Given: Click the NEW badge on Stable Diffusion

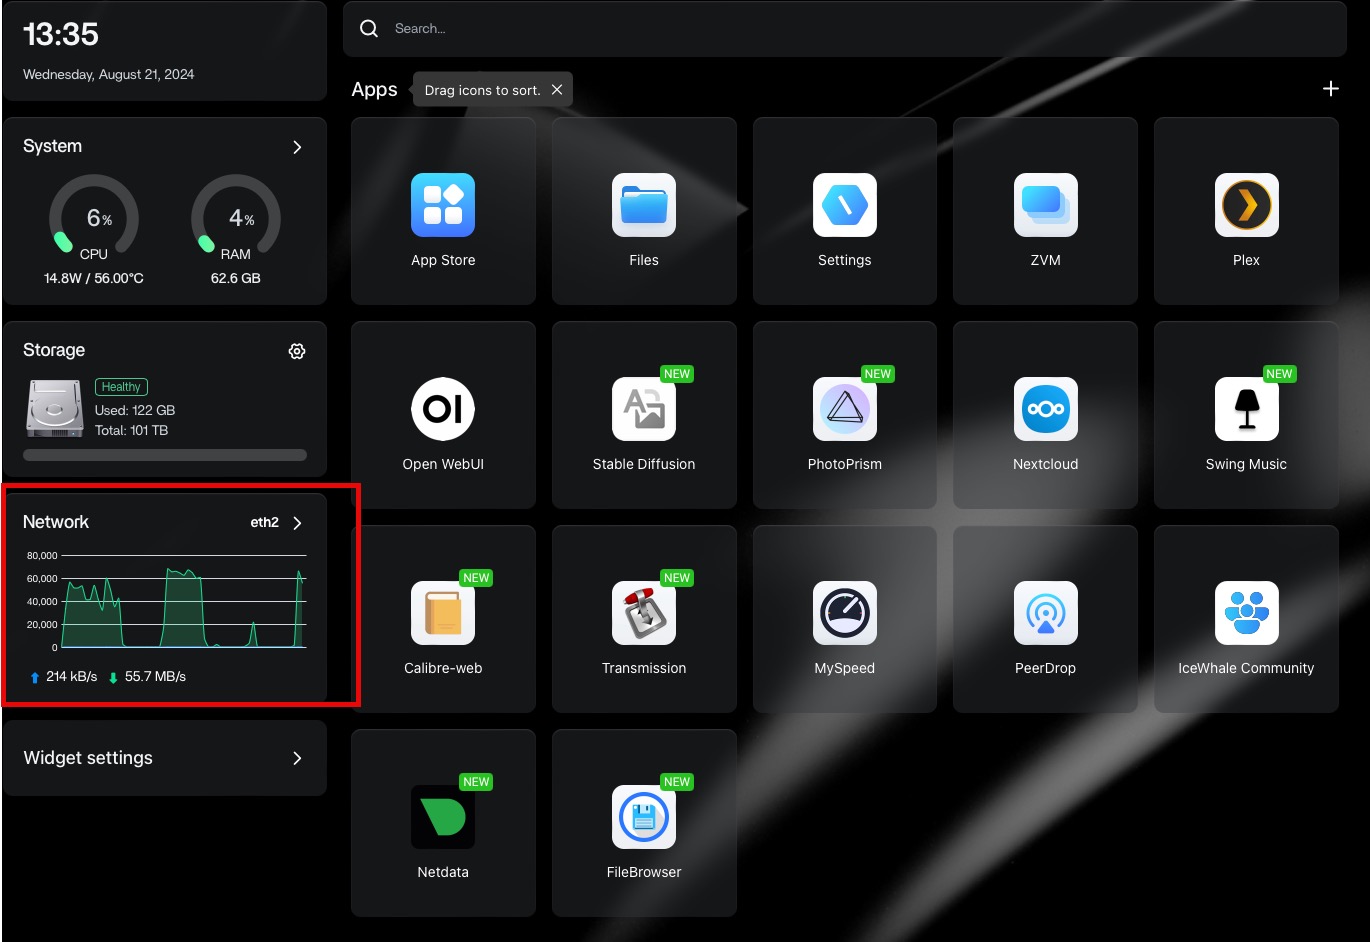Looking at the screenshot, I should coord(677,374).
